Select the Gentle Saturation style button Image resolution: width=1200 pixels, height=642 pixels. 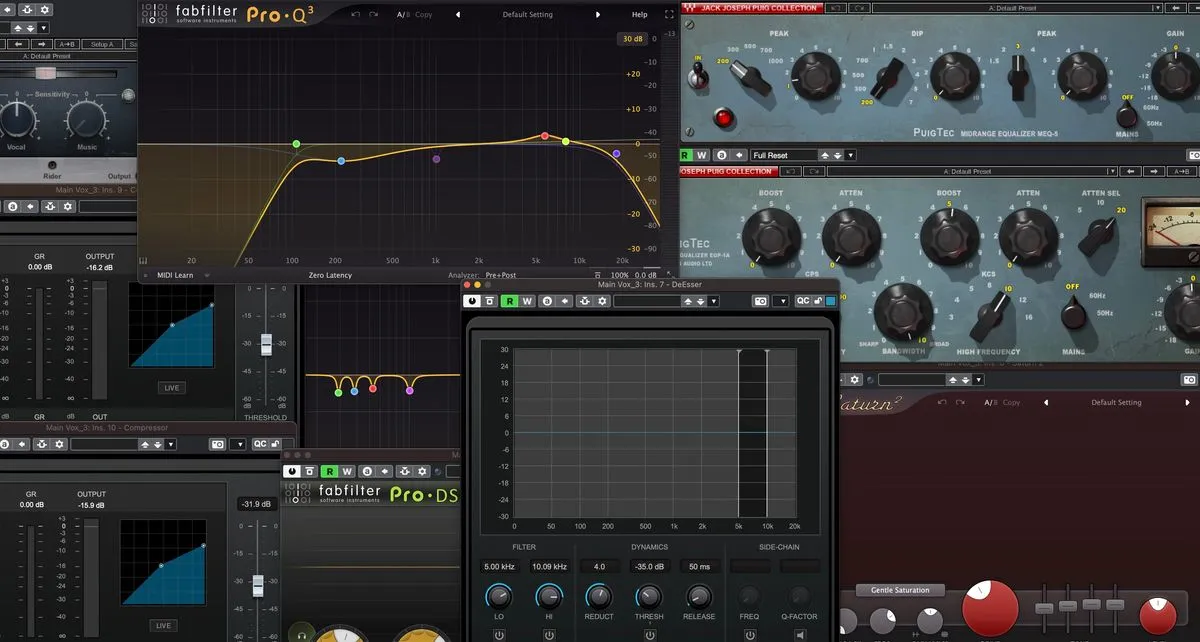click(x=899, y=590)
